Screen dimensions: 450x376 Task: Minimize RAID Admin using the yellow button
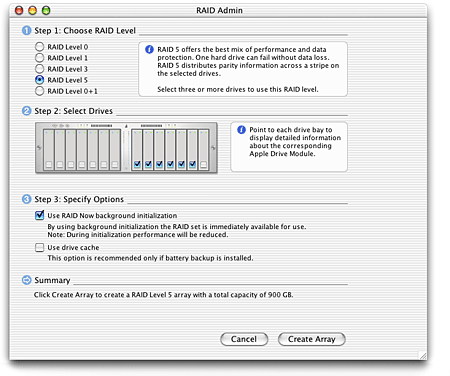[32, 10]
